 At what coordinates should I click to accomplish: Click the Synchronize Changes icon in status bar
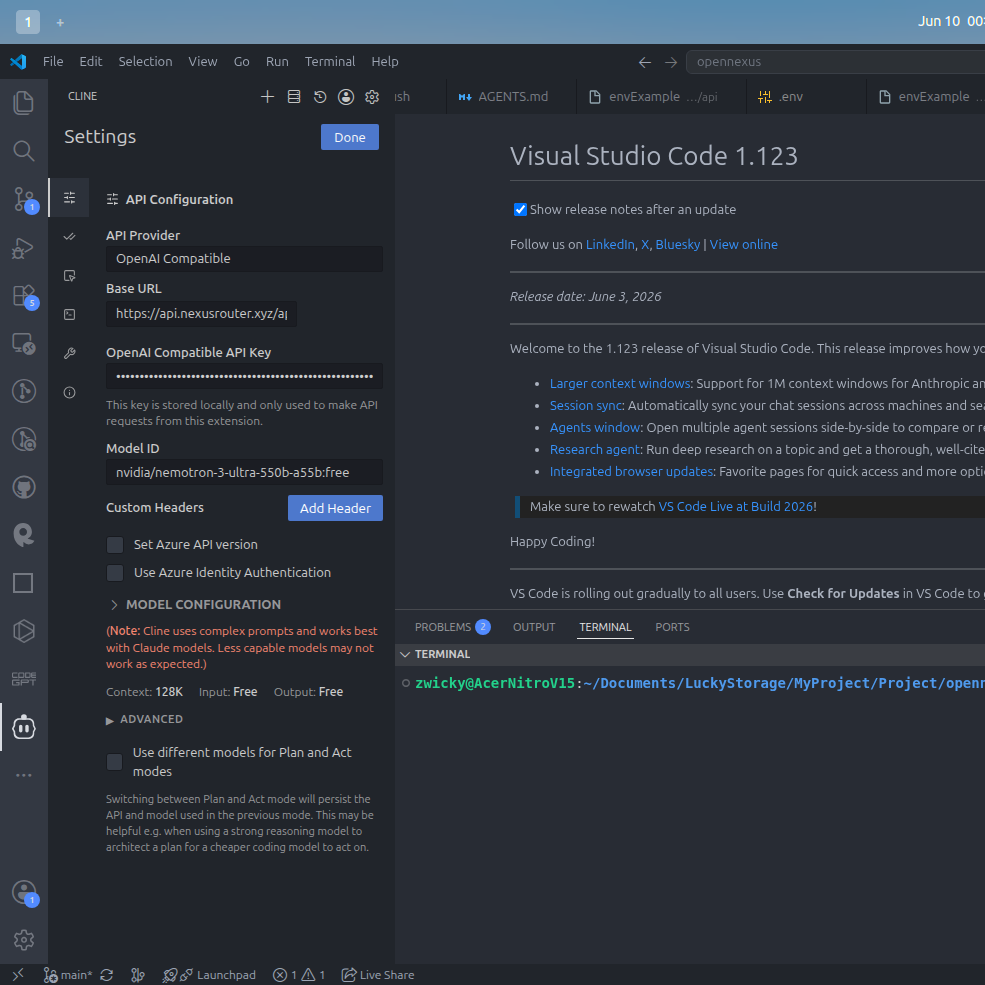[x=107, y=975]
